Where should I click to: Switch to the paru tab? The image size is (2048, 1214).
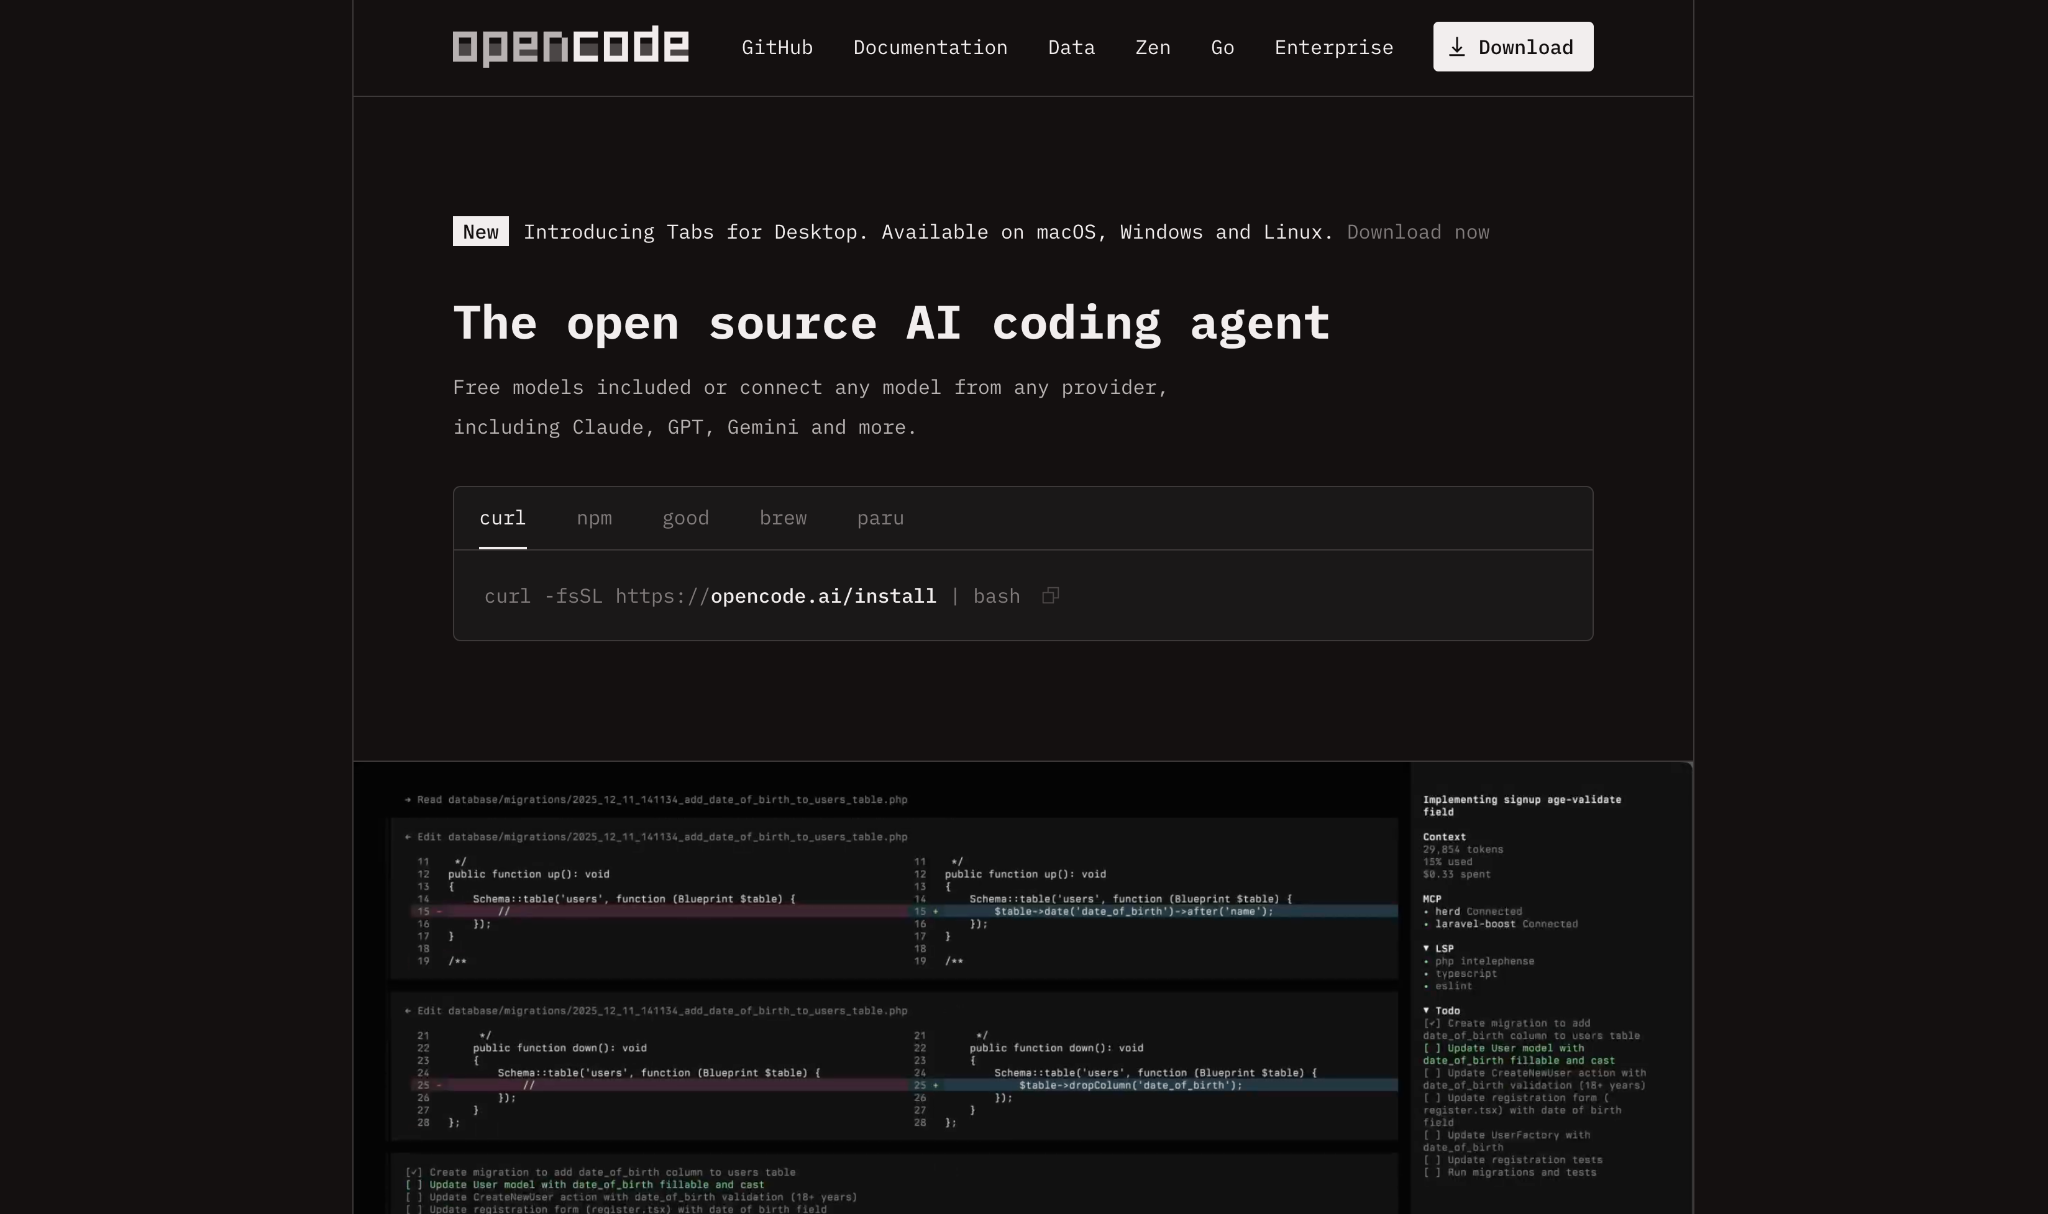[x=880, y=518]
